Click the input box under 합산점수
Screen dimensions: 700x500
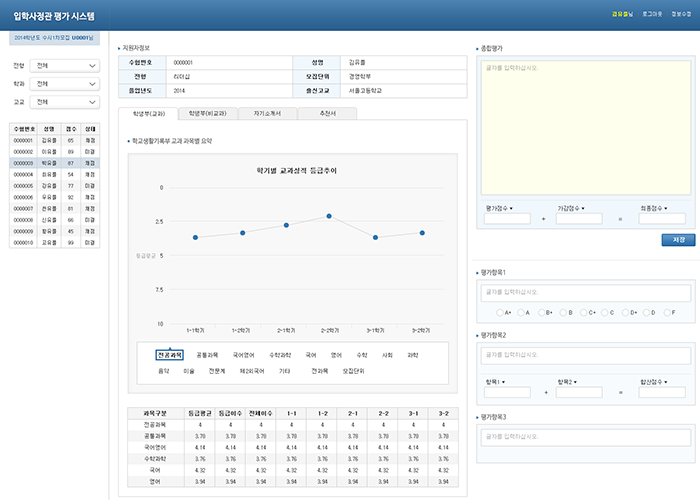[662, 392]
